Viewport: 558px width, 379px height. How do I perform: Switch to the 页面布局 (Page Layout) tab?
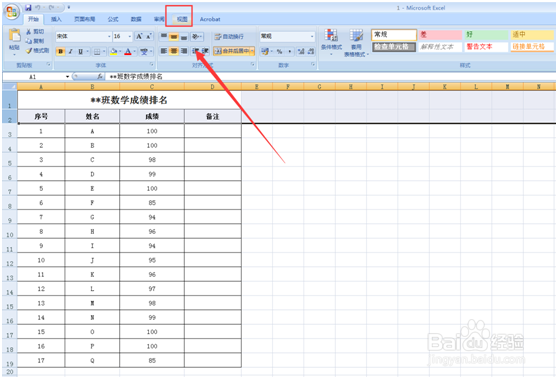[84, 19]
